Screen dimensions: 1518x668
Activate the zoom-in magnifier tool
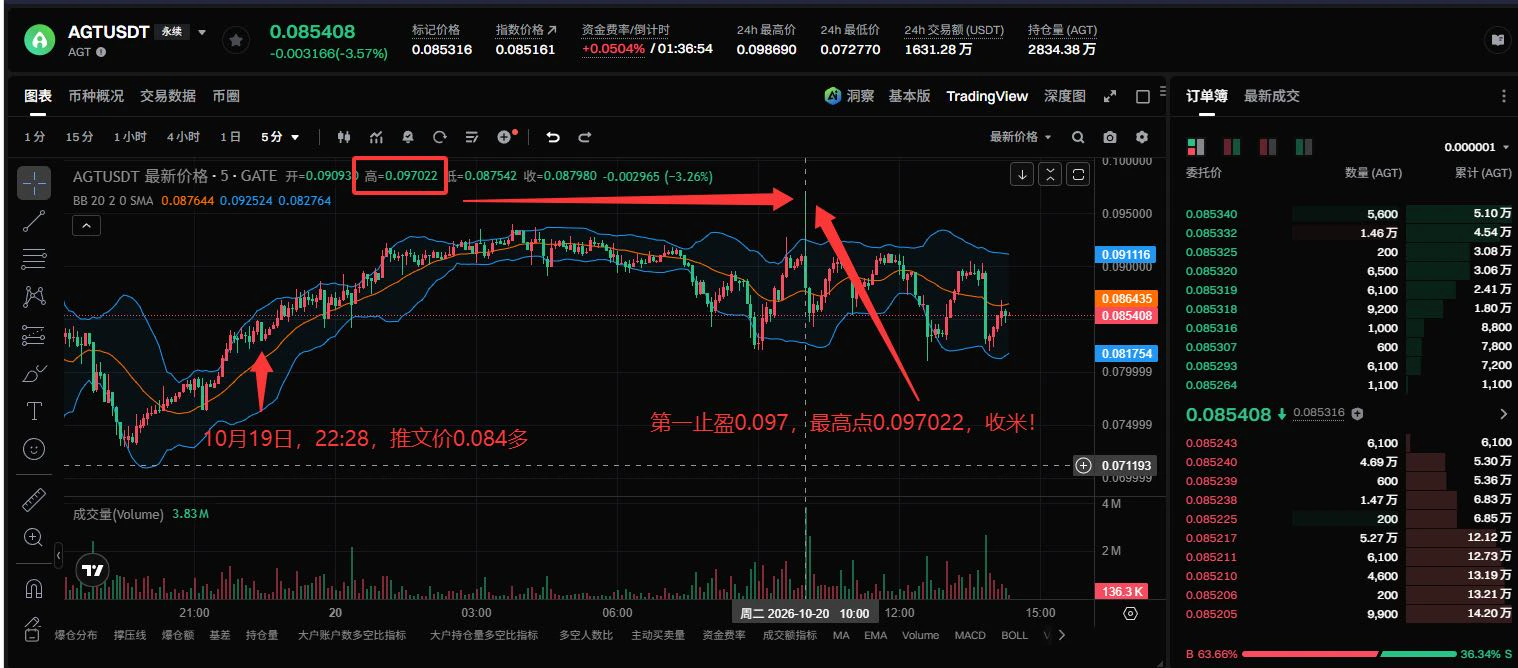[34, 537]
